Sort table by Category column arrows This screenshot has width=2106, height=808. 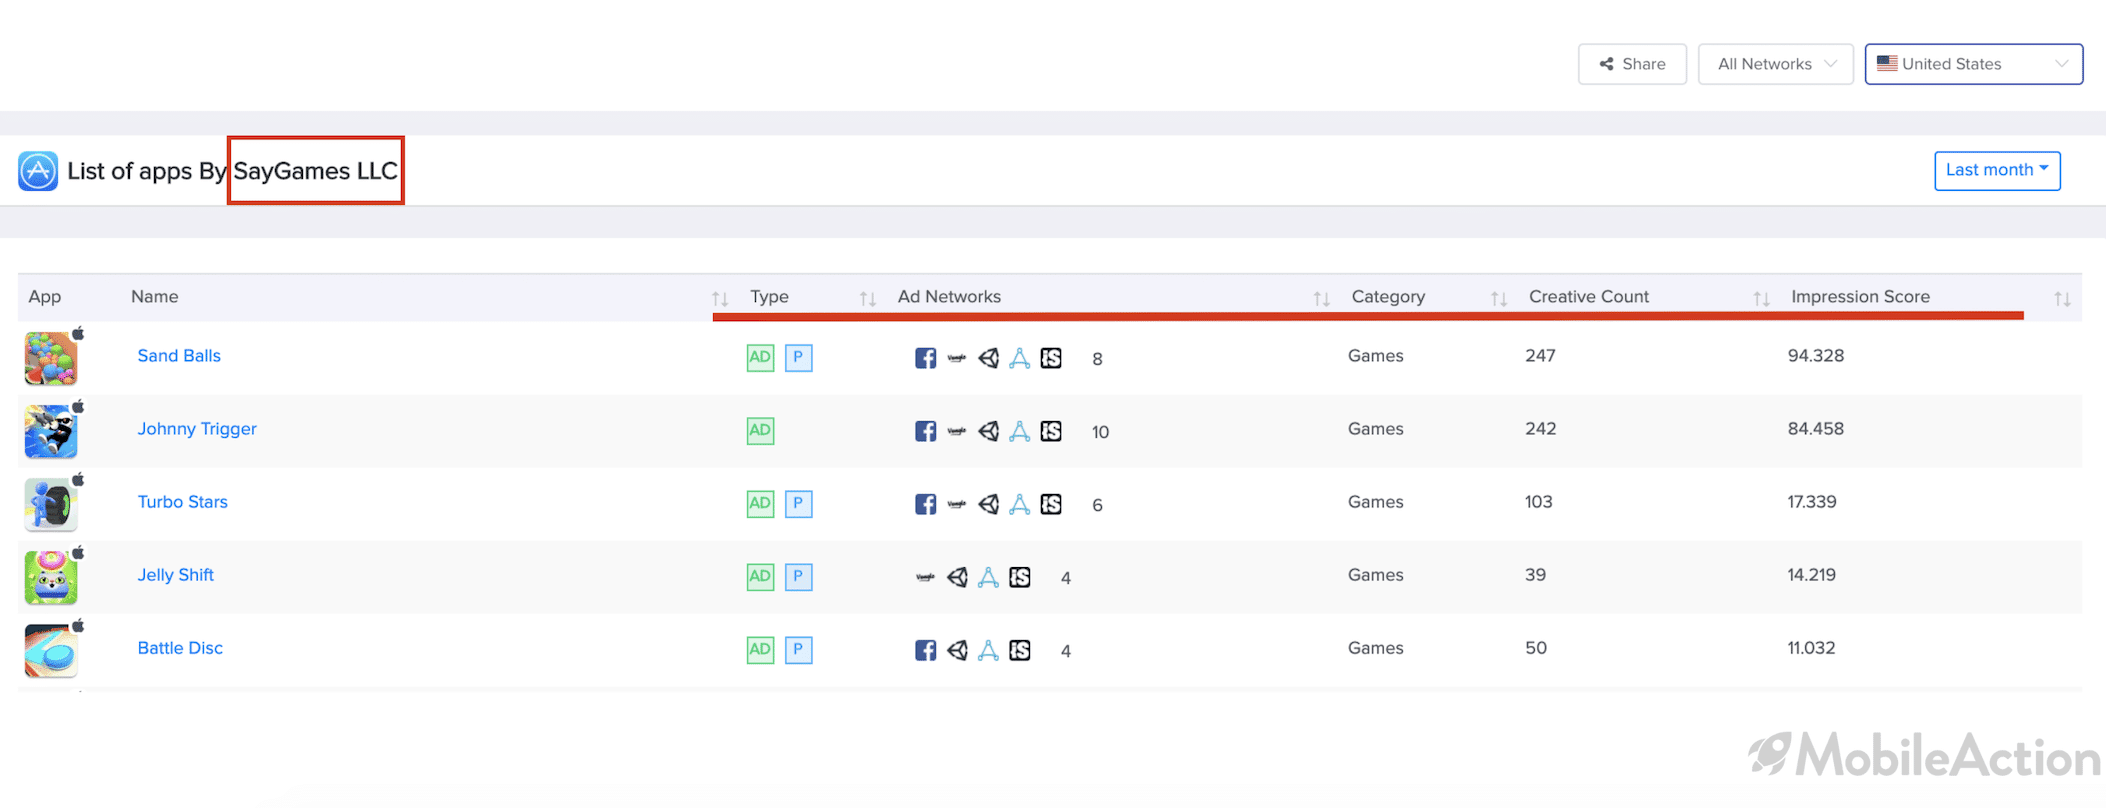point(1498,298)
